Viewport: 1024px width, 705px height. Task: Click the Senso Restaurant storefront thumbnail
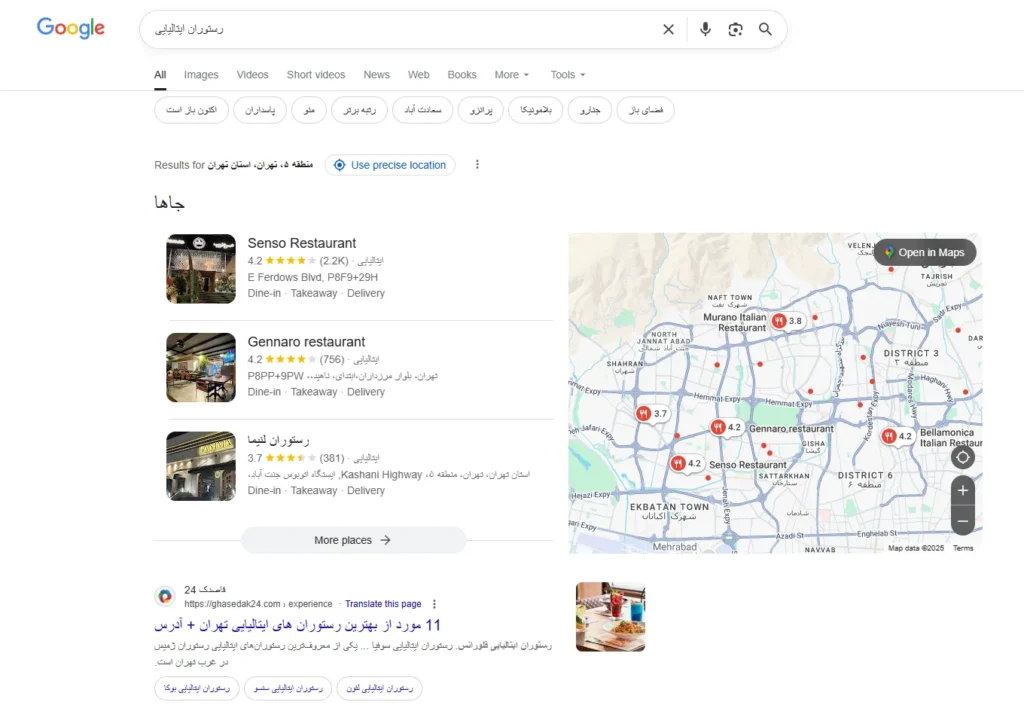200,268
